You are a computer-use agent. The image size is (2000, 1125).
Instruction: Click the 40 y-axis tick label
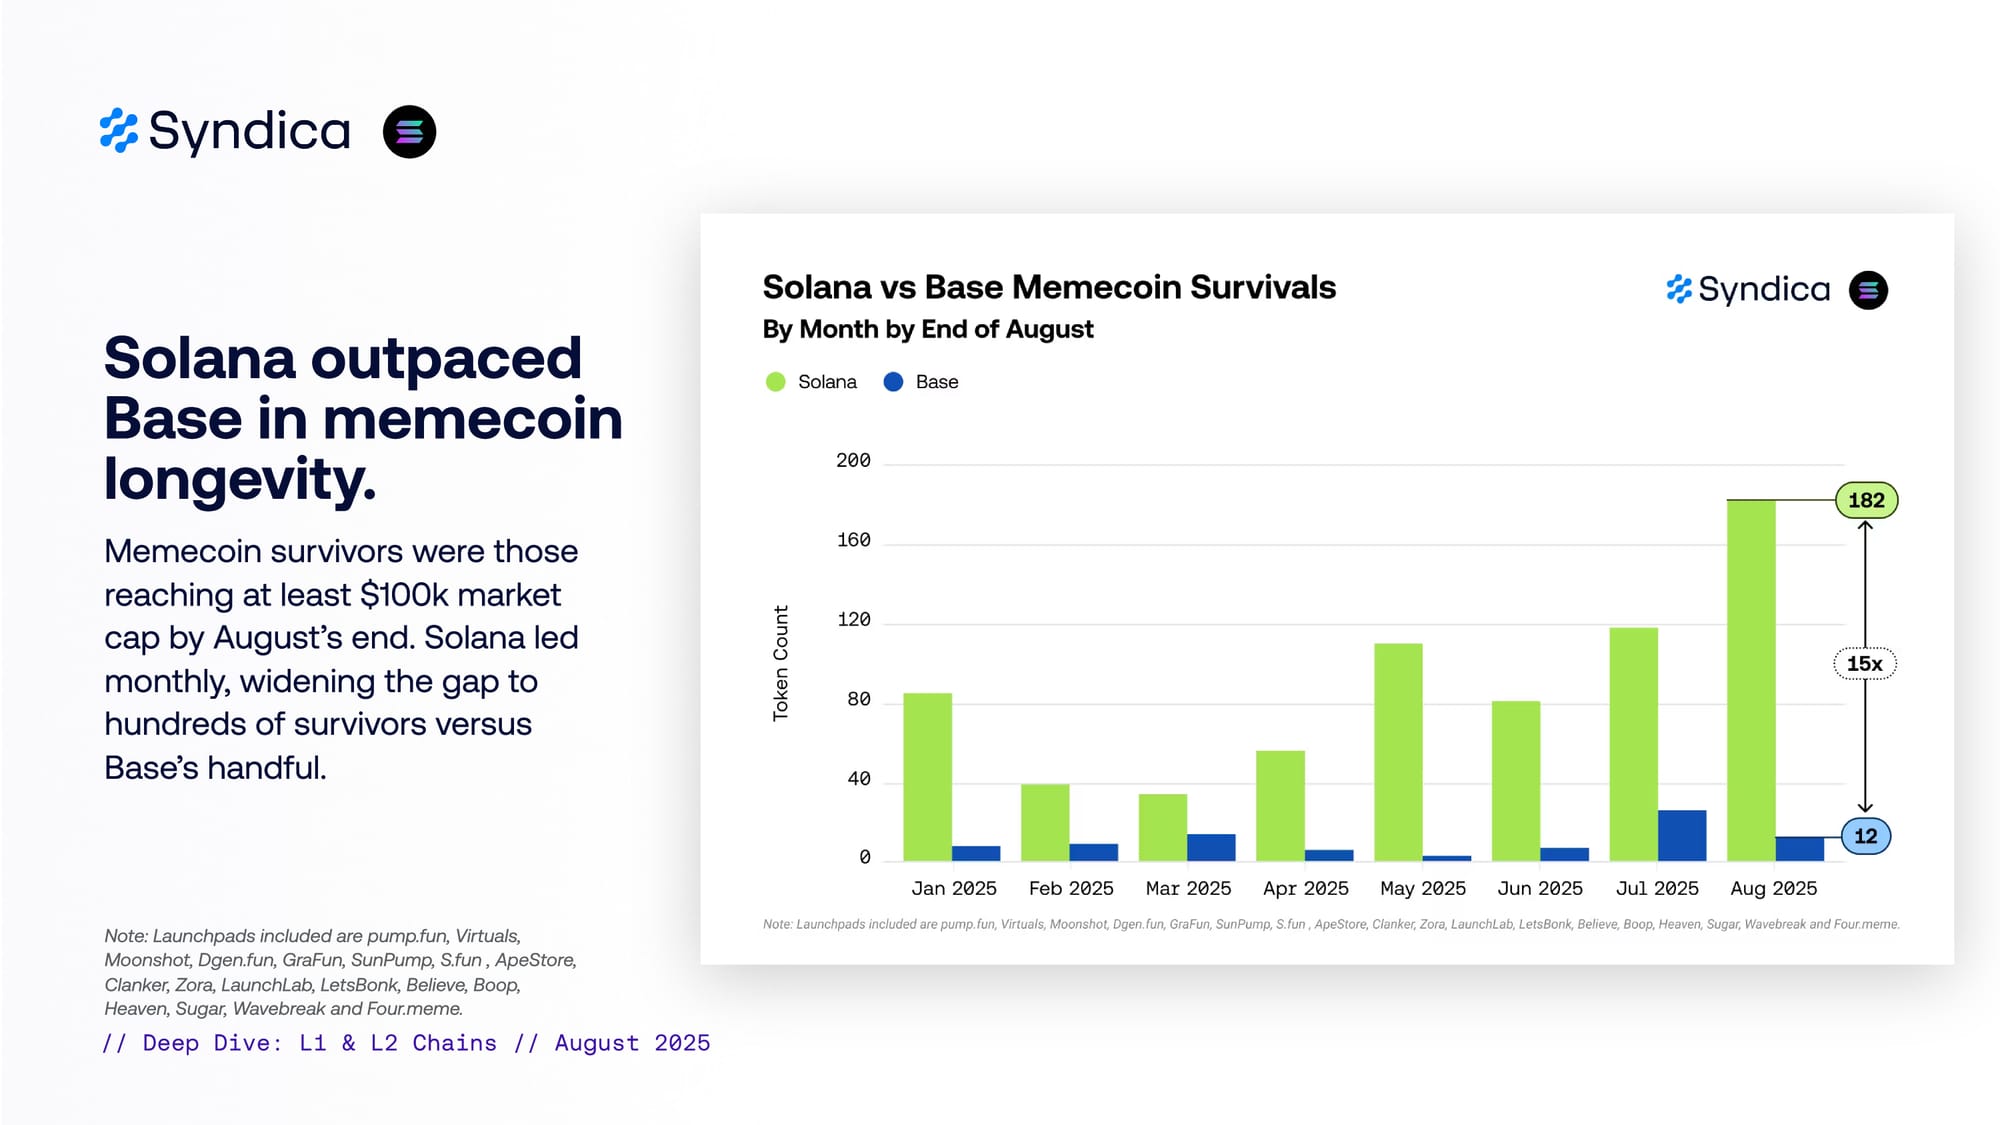(859, 779)
